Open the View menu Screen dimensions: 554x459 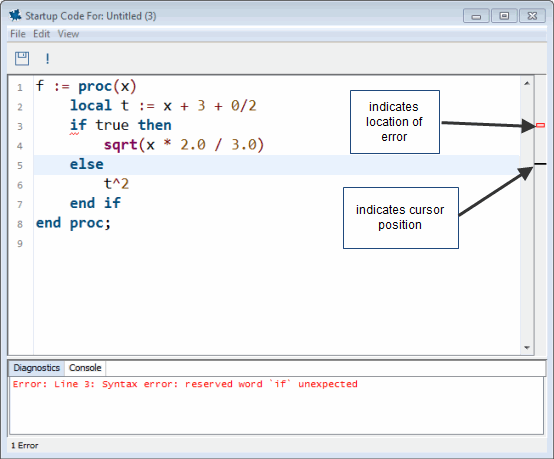point(68,34)
